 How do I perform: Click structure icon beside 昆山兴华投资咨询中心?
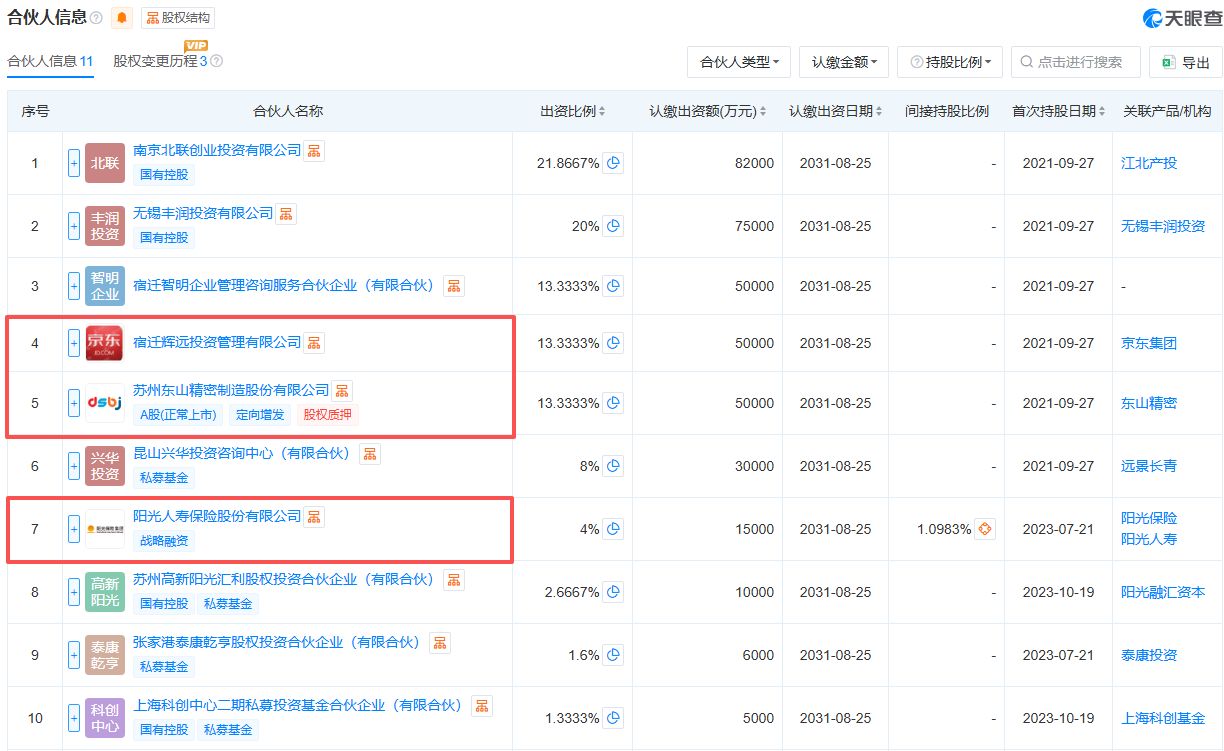click(370, 454)
